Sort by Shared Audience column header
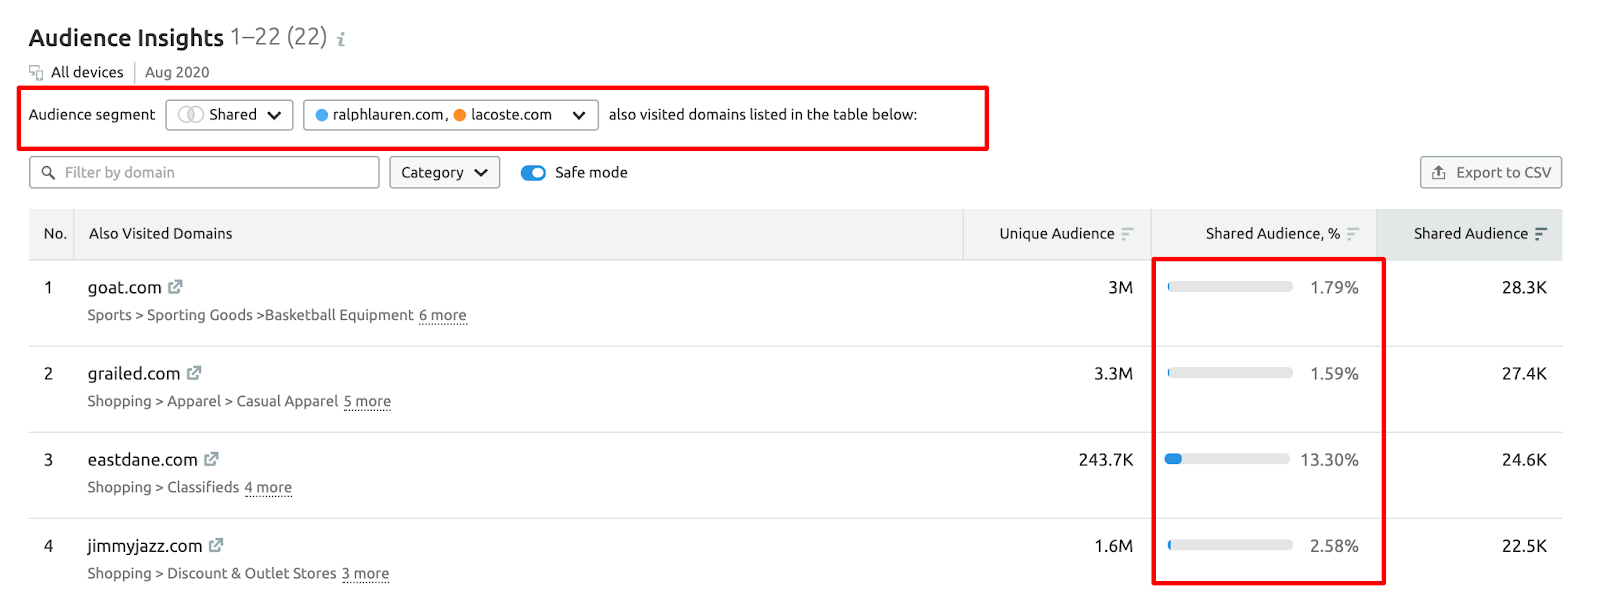Image resolution: width=1600 pixels, height=595 pixels. 1470,234
